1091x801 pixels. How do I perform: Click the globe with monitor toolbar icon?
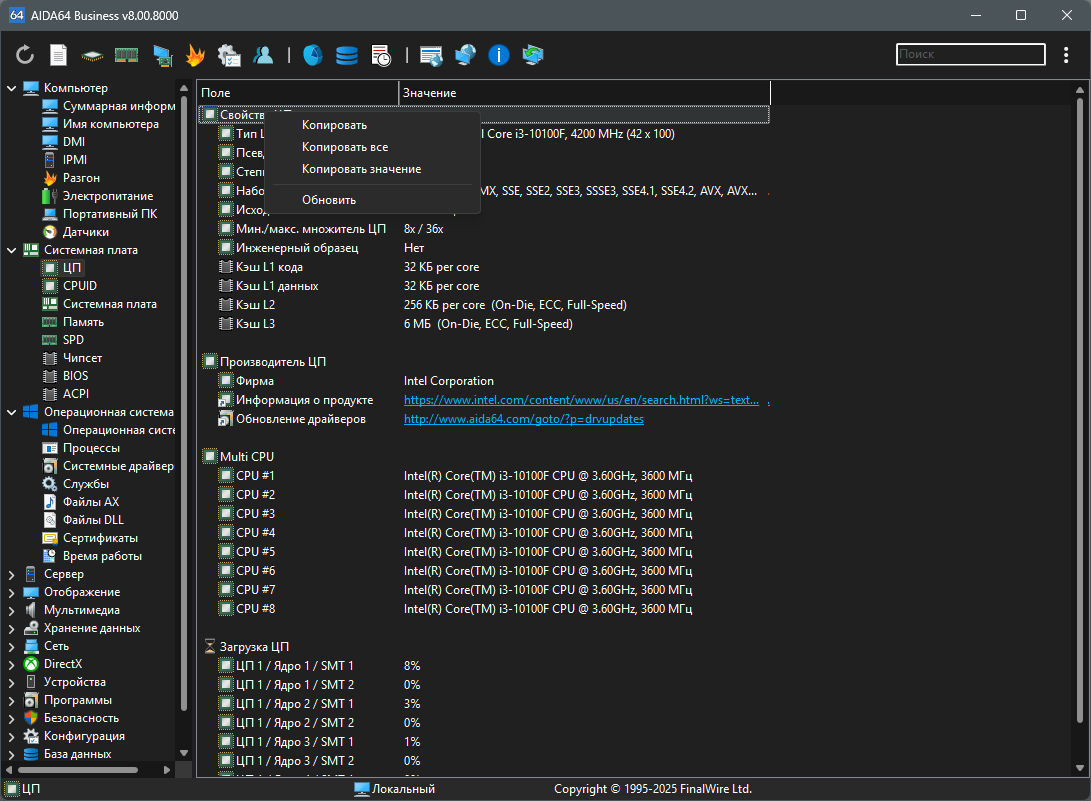coord(465,54)
